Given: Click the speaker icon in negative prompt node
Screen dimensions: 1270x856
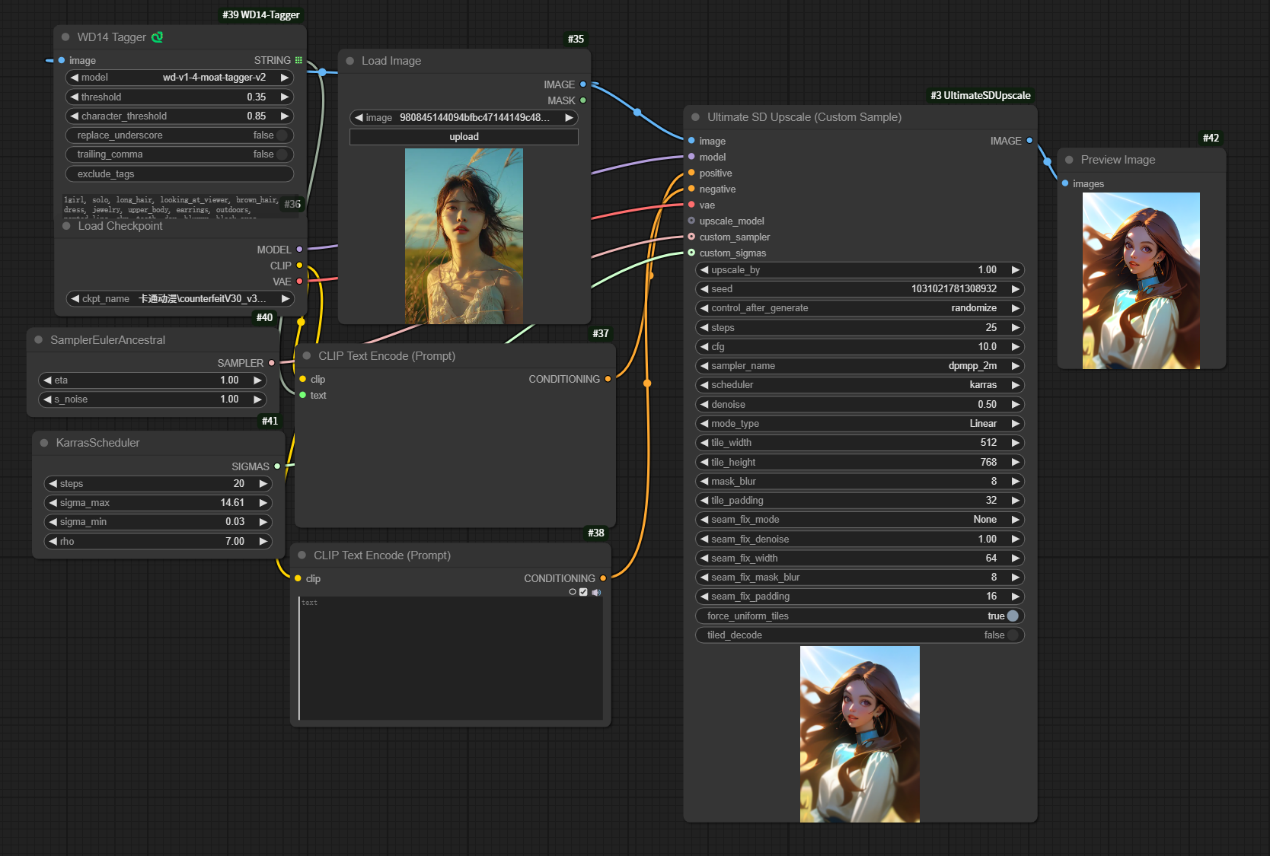Looking at the screenshot, I should pos(596,592).
